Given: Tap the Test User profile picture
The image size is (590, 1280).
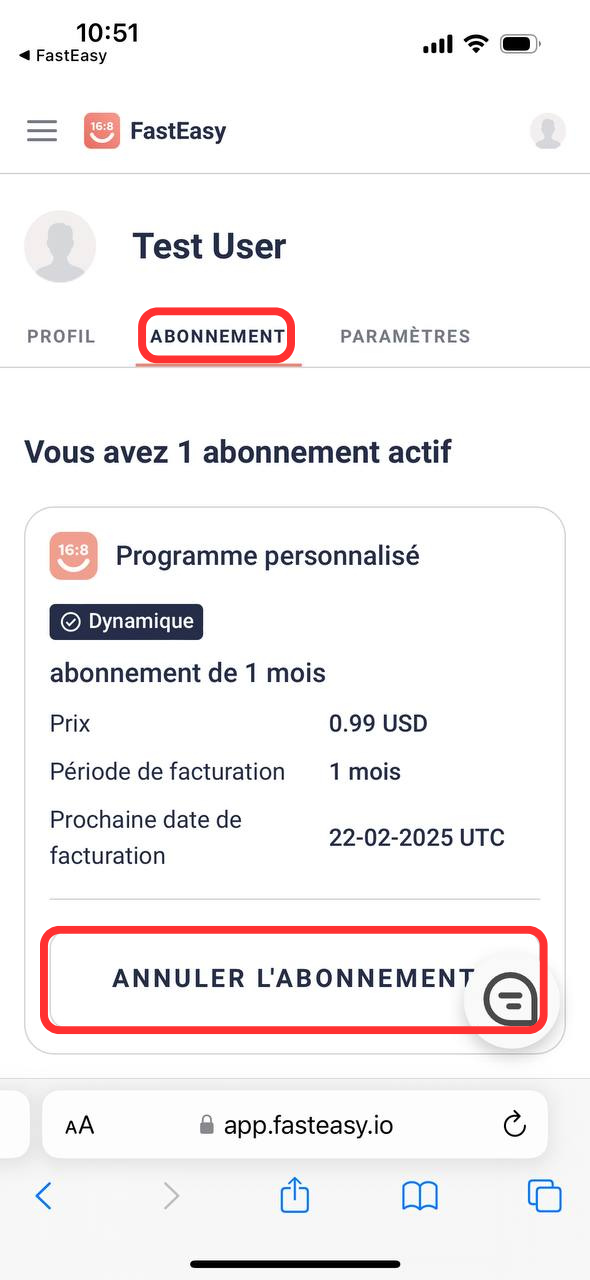Looking at the screenshot, I should coord(60,246).
